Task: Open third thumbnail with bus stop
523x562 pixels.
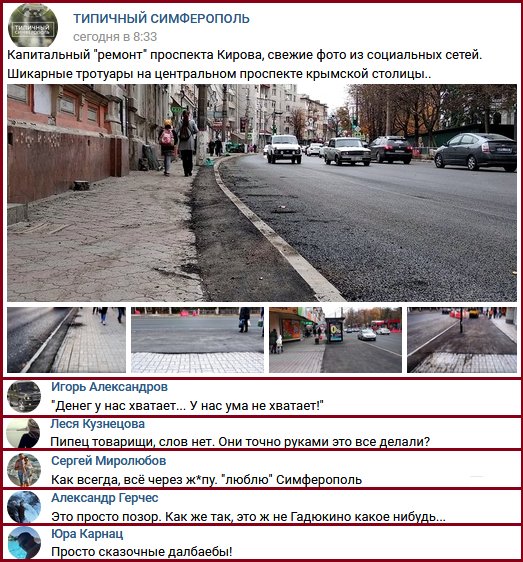Action: [336, 340]
